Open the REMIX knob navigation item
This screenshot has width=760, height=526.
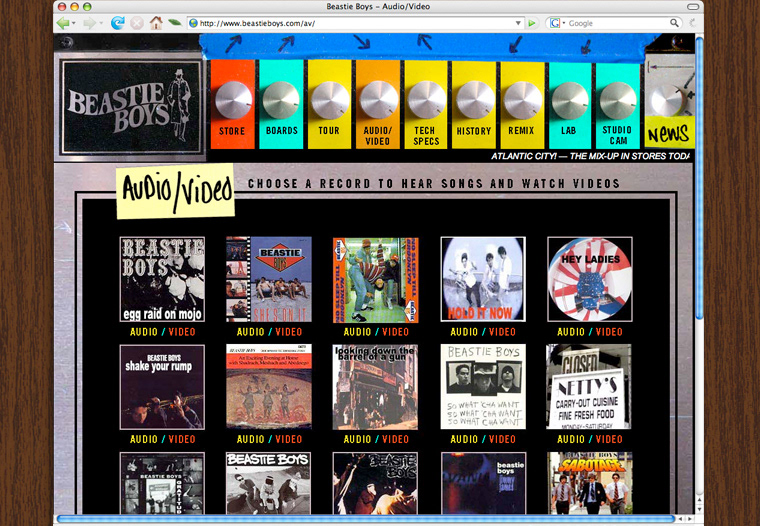[522, 104]
